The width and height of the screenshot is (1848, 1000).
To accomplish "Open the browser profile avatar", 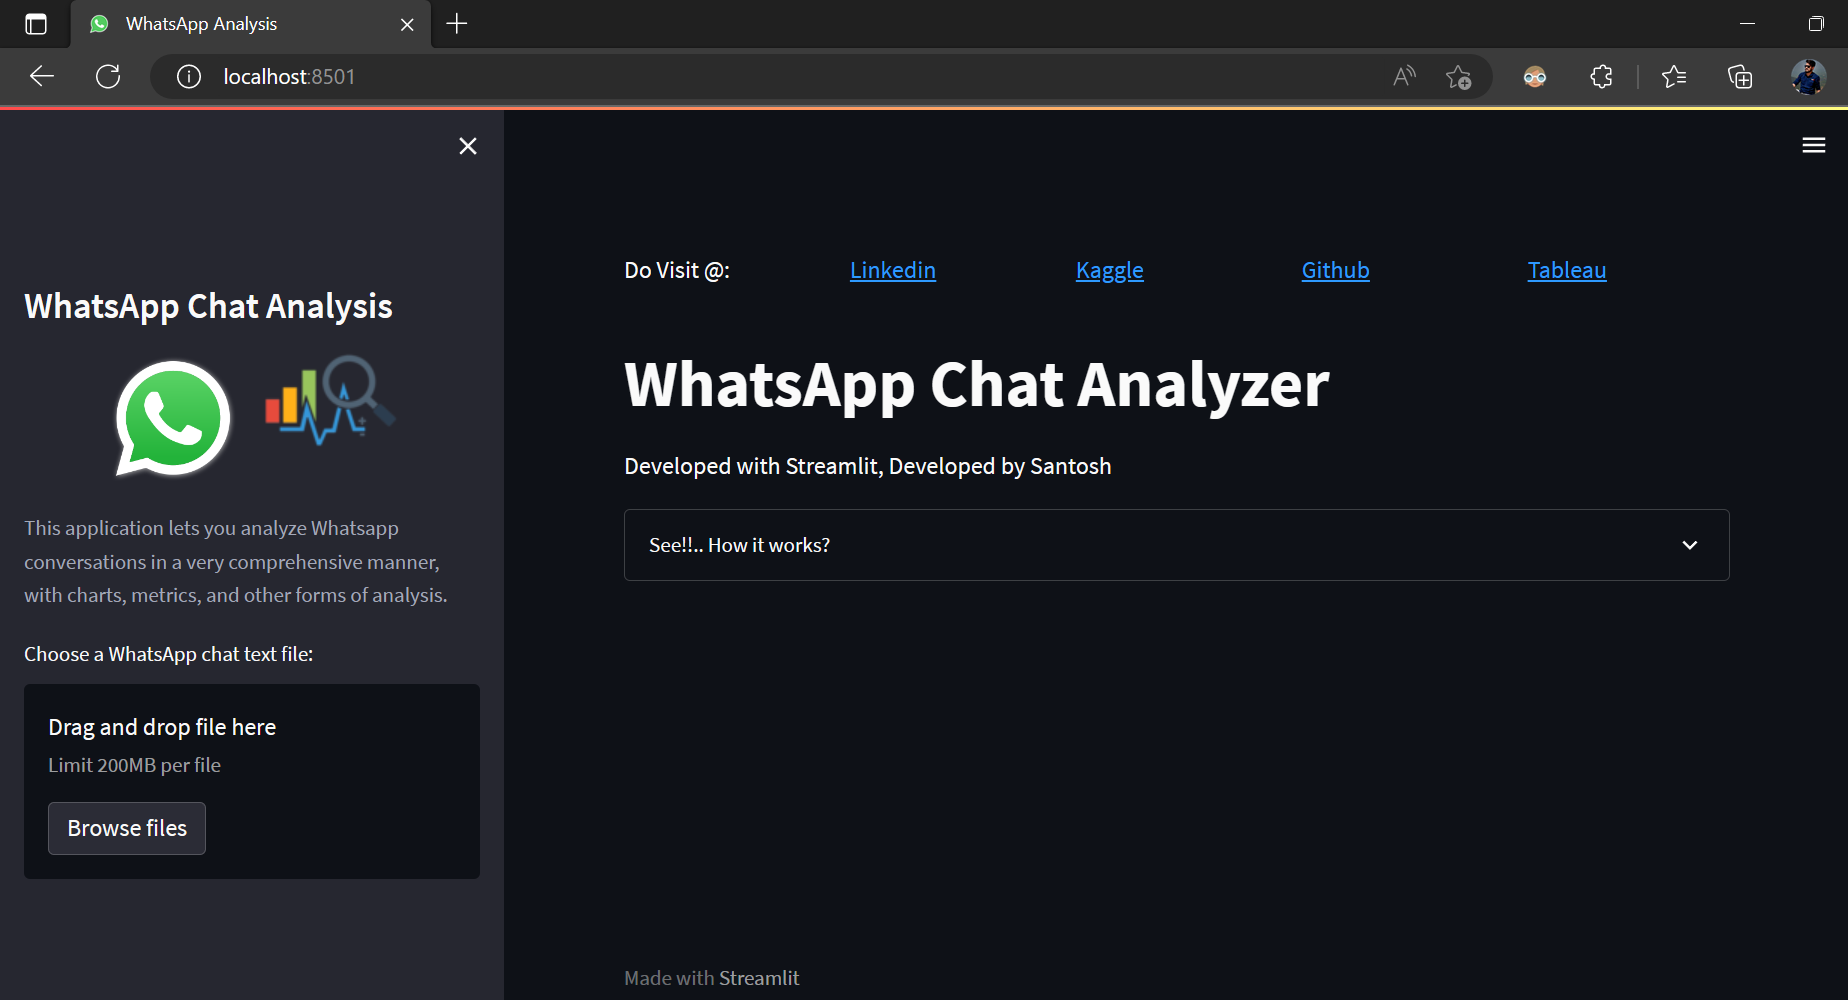I will click(1808, 76).
